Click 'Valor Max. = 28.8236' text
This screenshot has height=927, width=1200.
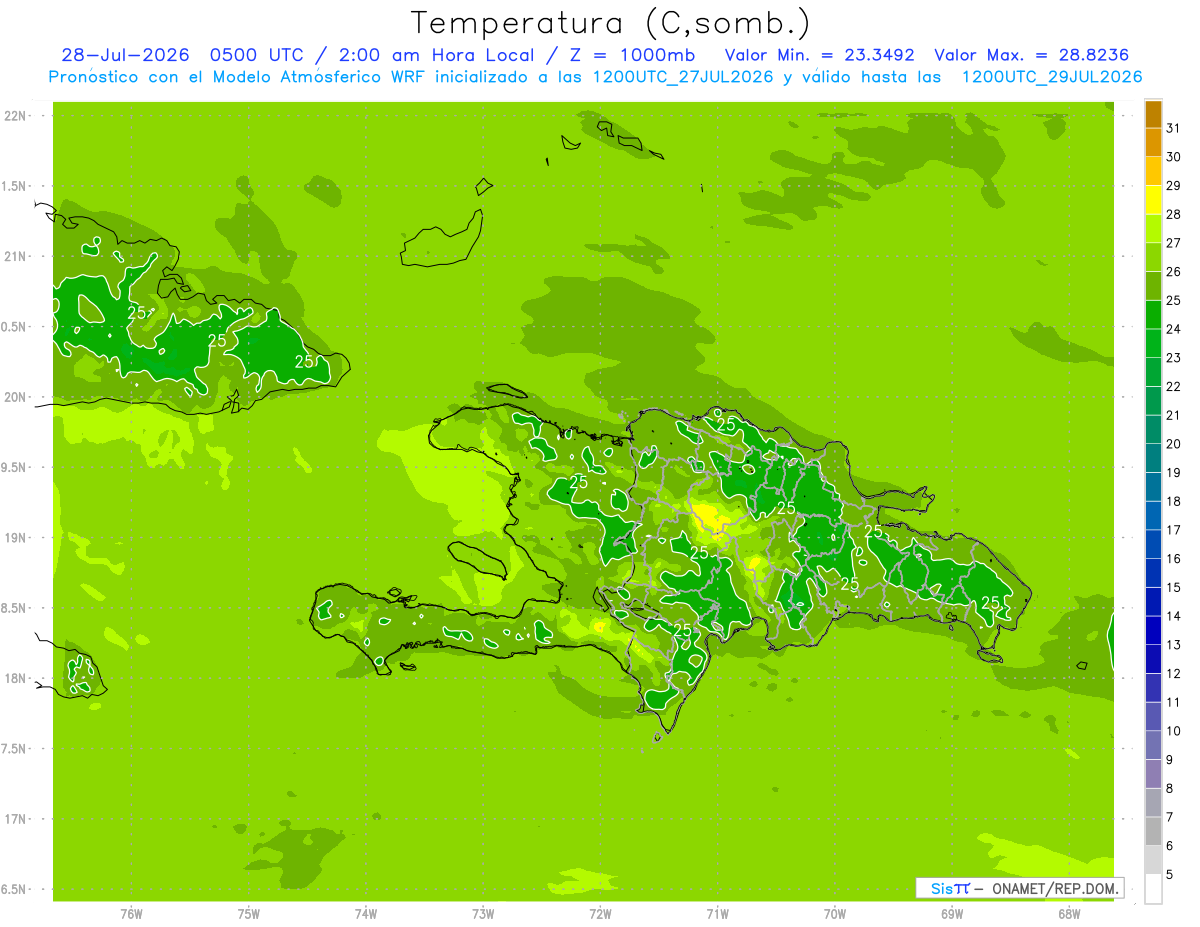coord(1032,55)
